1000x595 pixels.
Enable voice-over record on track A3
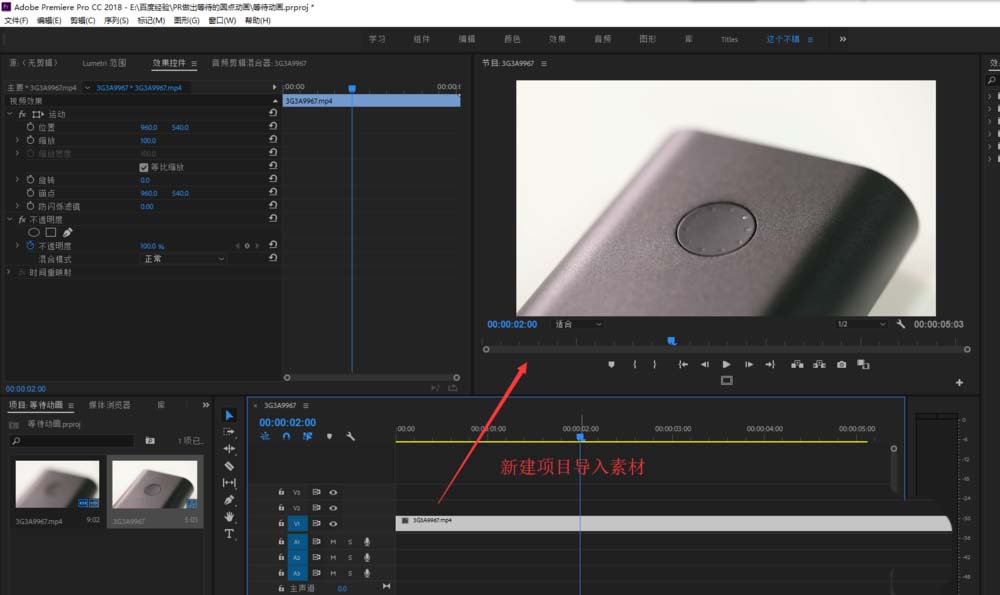pyautogui.click(x=367, y=573)
